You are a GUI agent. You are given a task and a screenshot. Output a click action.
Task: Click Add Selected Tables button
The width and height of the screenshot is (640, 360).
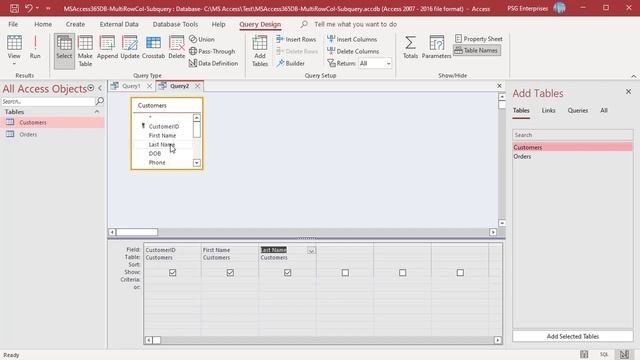click(x=573, y=336)
